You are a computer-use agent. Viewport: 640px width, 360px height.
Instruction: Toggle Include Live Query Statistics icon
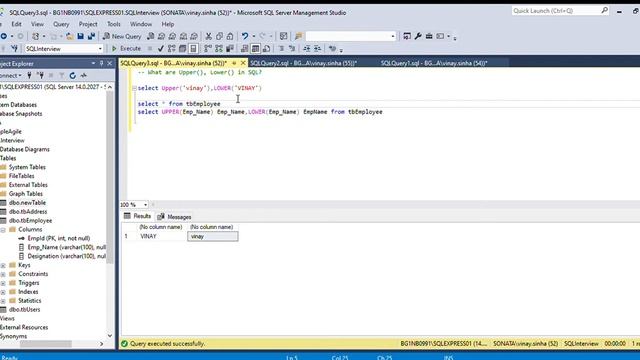point(219,49)
